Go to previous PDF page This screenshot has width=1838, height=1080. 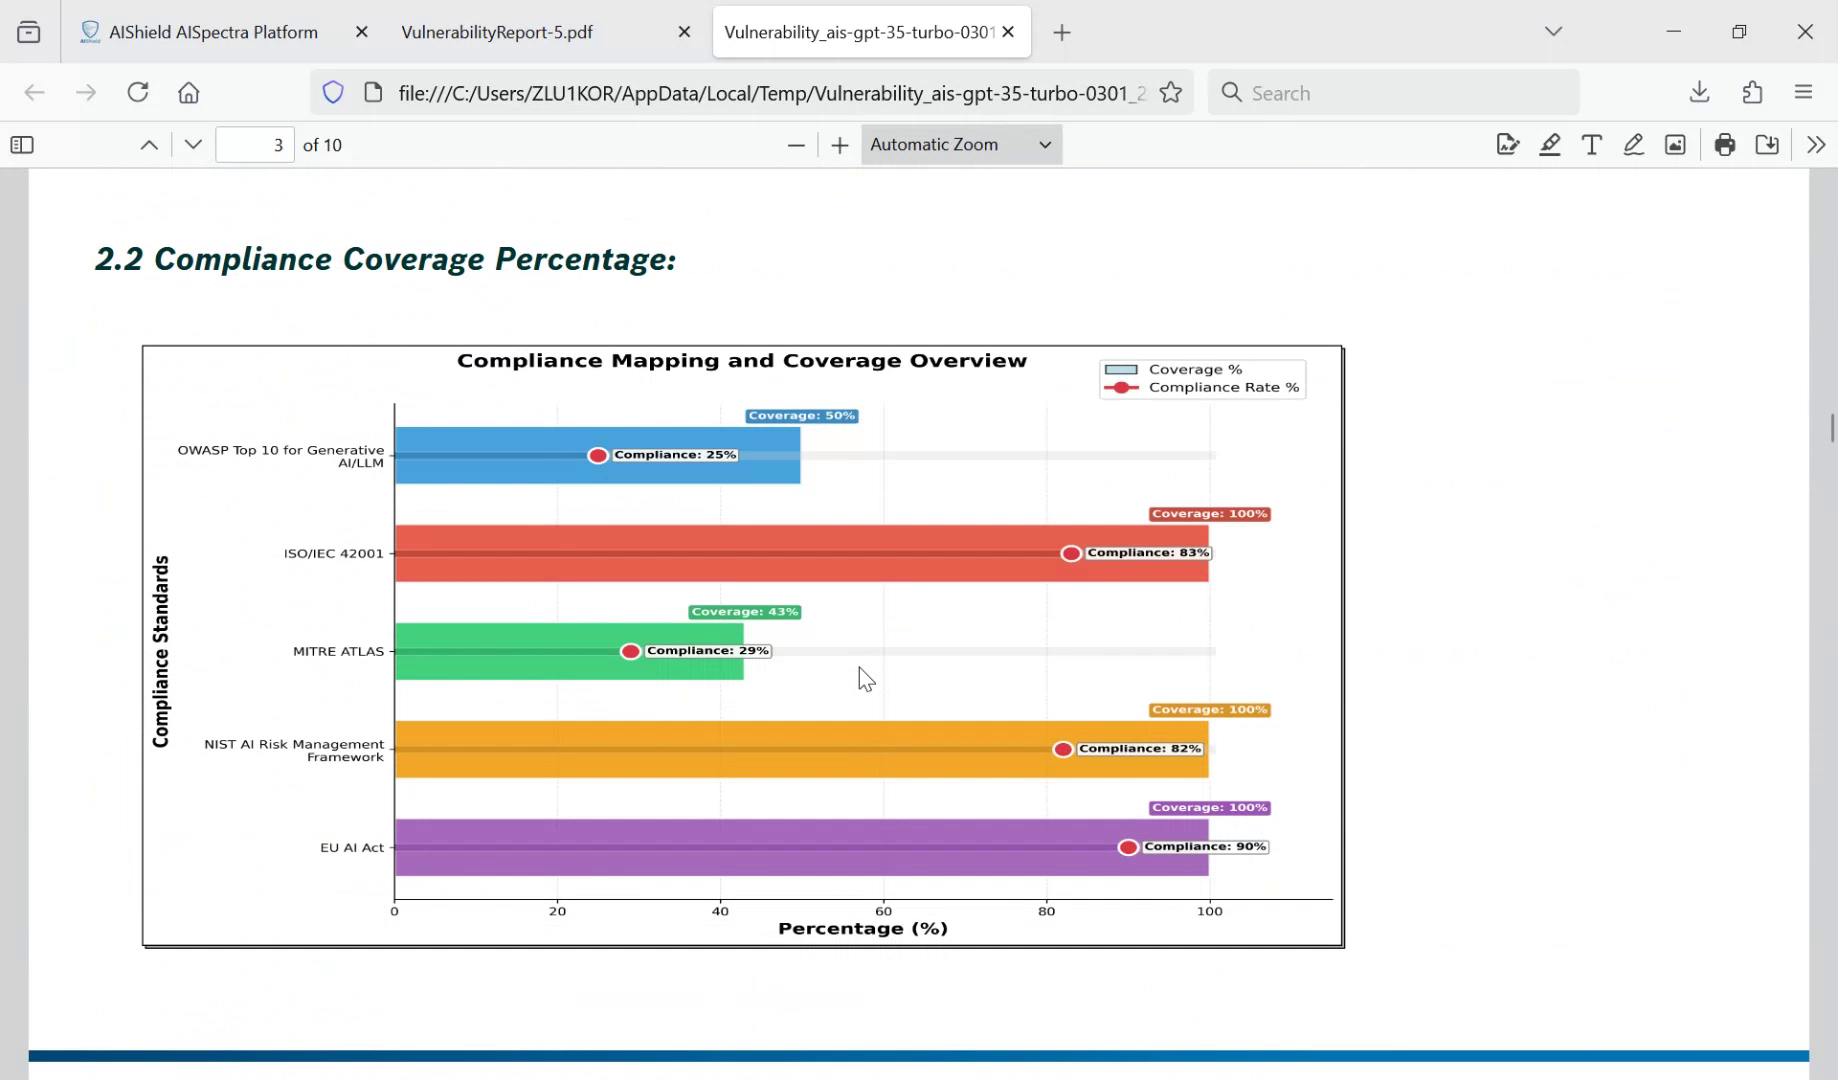coord(149,145)
